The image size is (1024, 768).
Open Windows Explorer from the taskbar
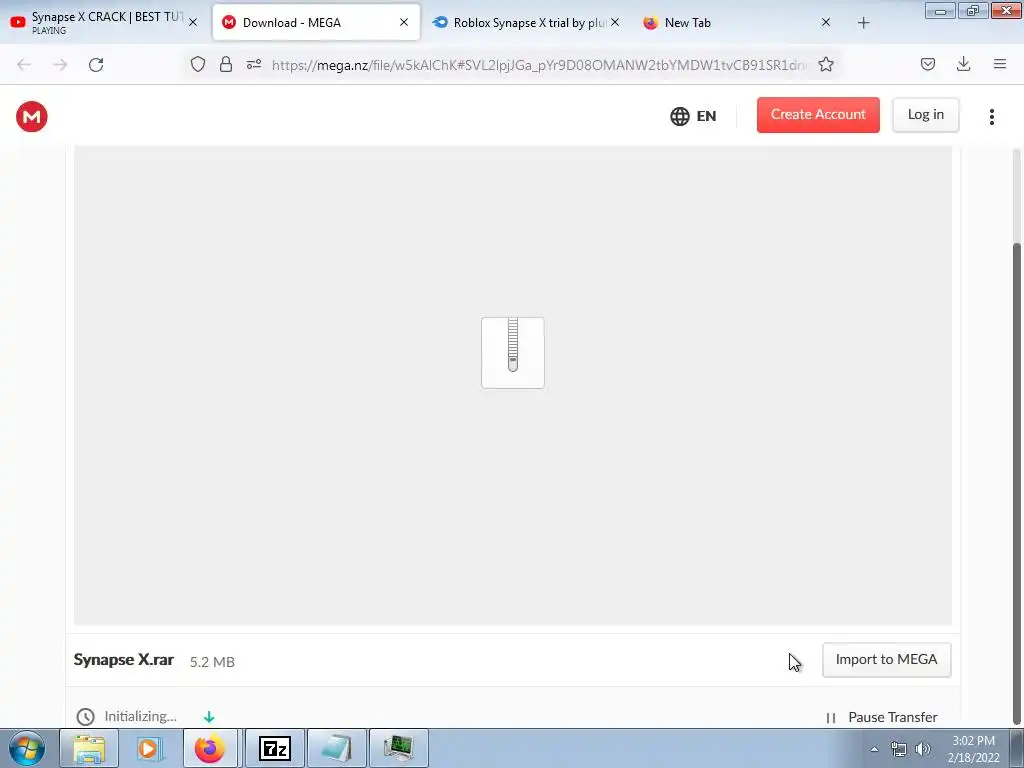pos(89,748)
